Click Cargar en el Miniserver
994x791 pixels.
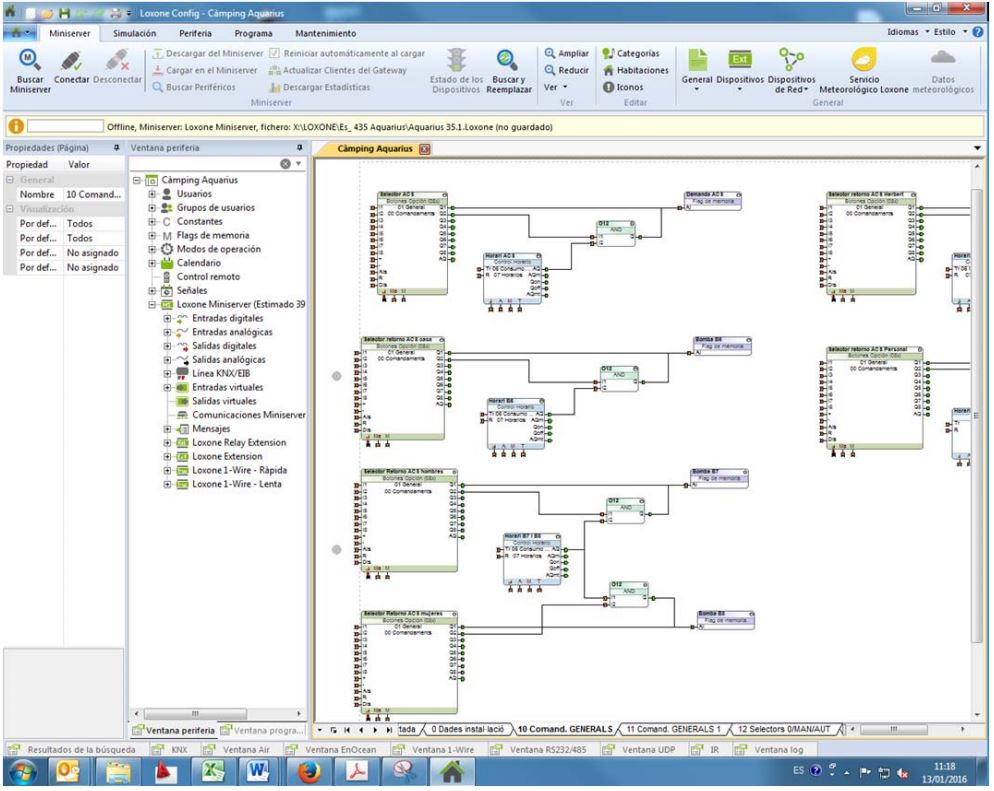point(205,70)
